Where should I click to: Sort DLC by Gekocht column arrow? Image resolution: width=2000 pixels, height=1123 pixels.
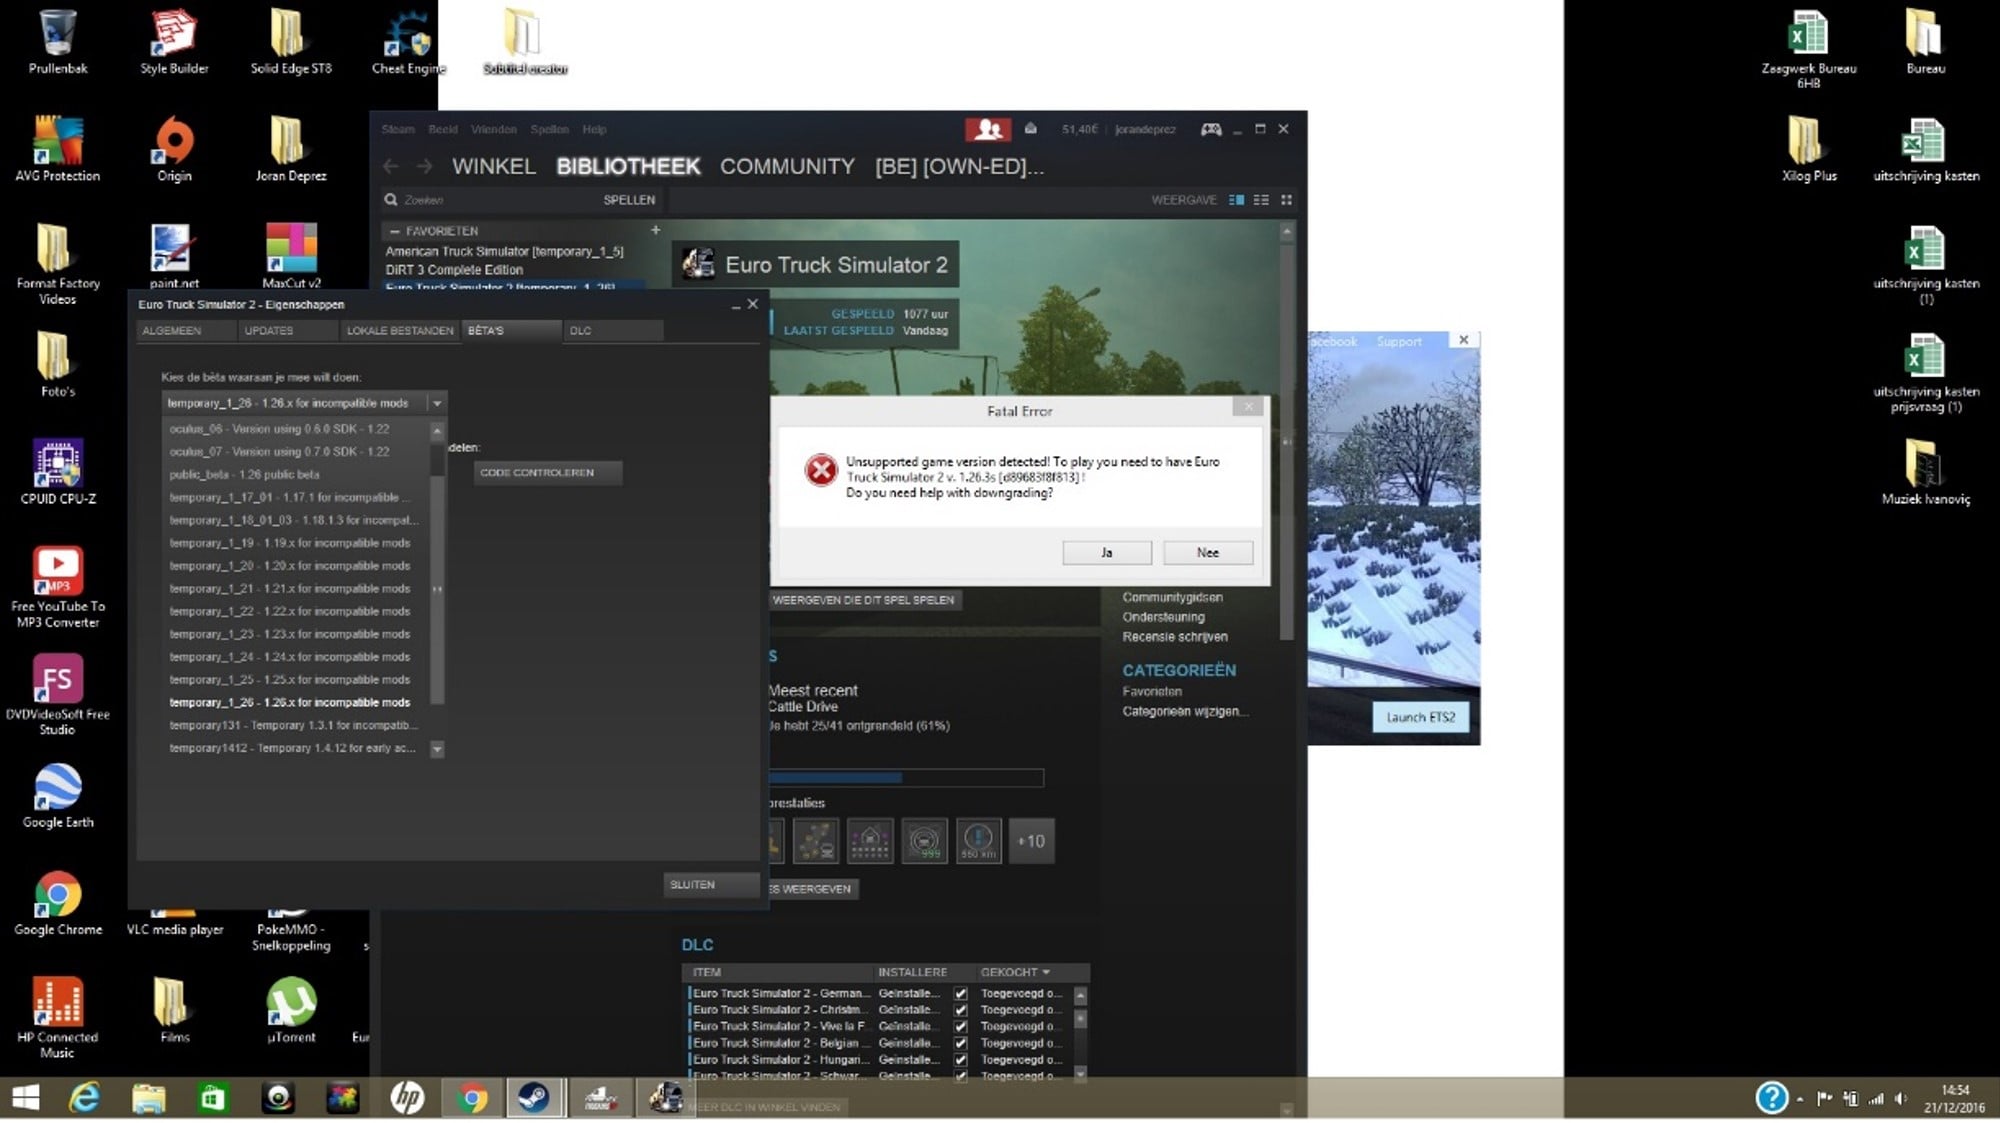[x=1046, y=972]
